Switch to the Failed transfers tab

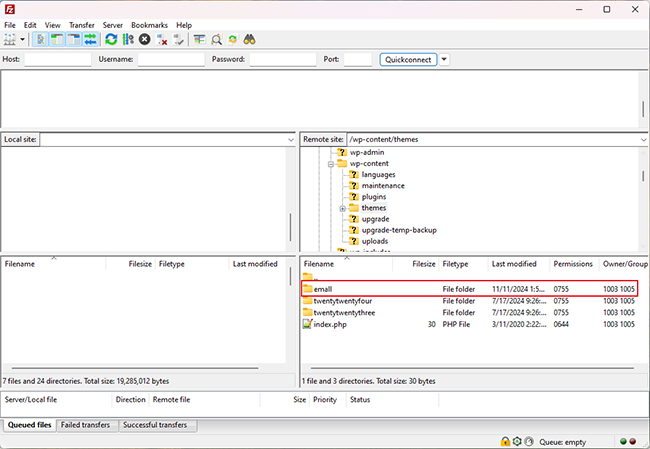tap(85, 425)
